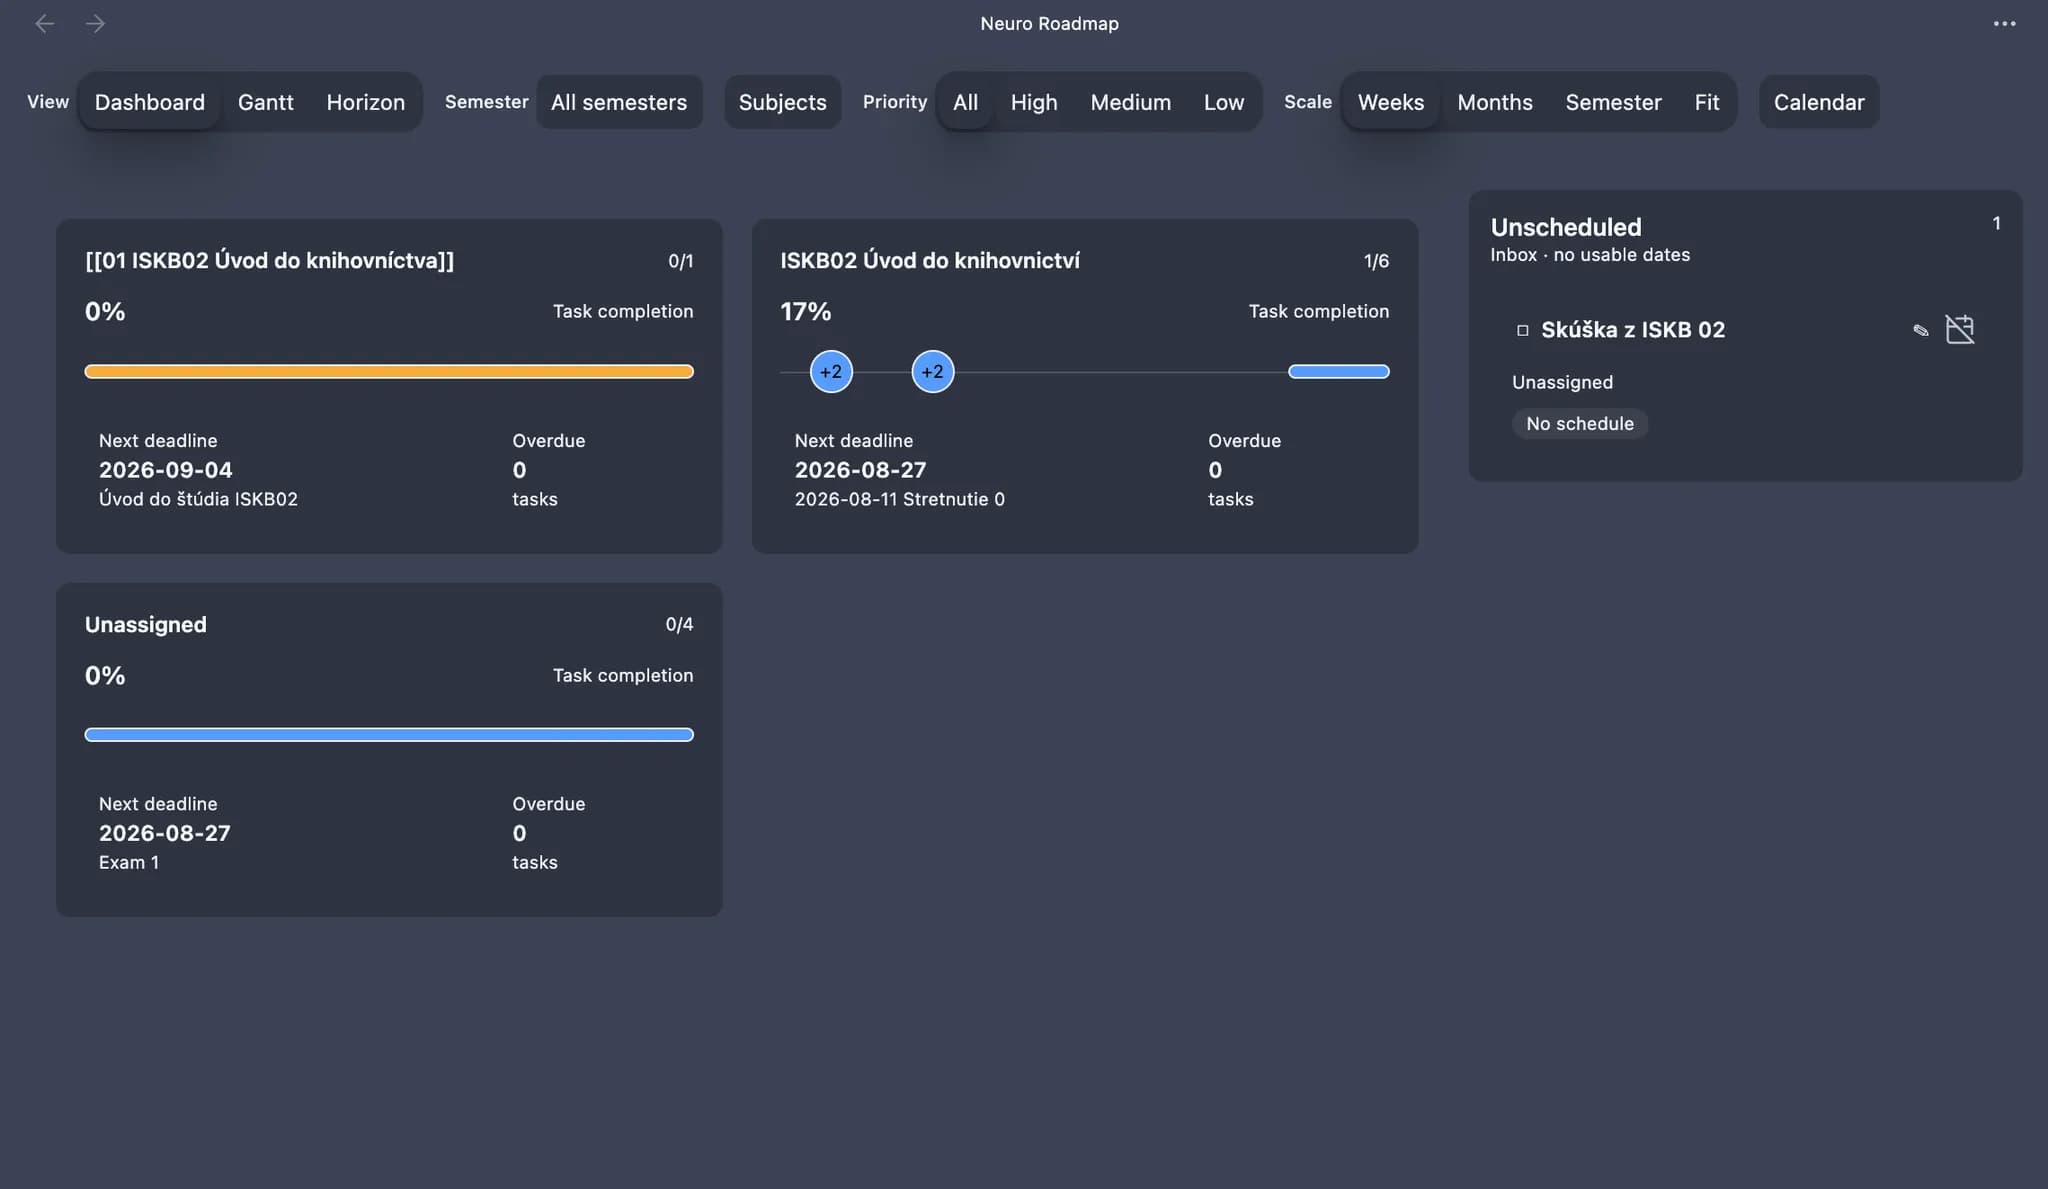Open the Subjects filter
The width and height of the screenshot is (2048, 1189).
tap(782, 102)
